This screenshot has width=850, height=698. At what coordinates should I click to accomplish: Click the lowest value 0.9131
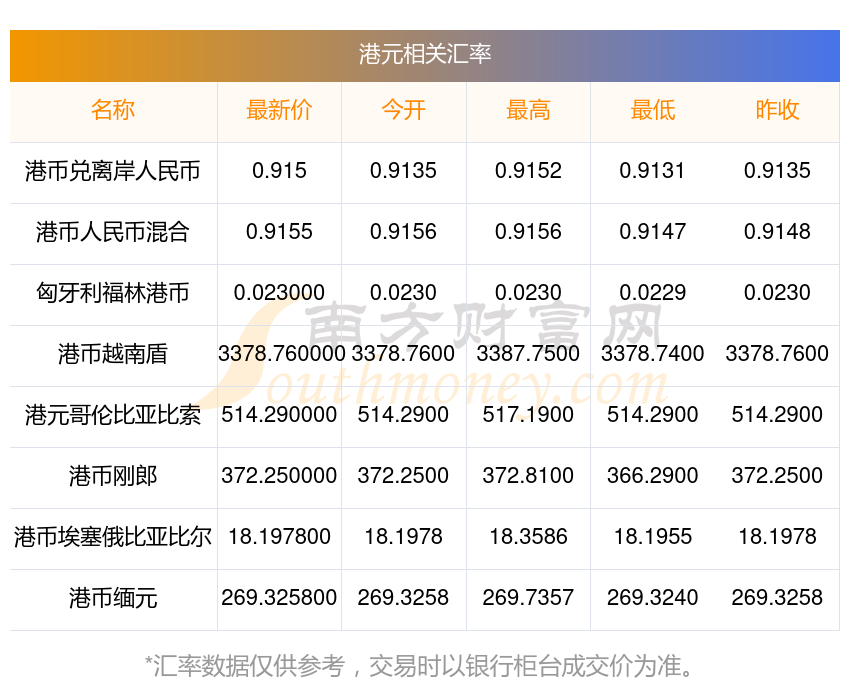(x=653, y=171)
